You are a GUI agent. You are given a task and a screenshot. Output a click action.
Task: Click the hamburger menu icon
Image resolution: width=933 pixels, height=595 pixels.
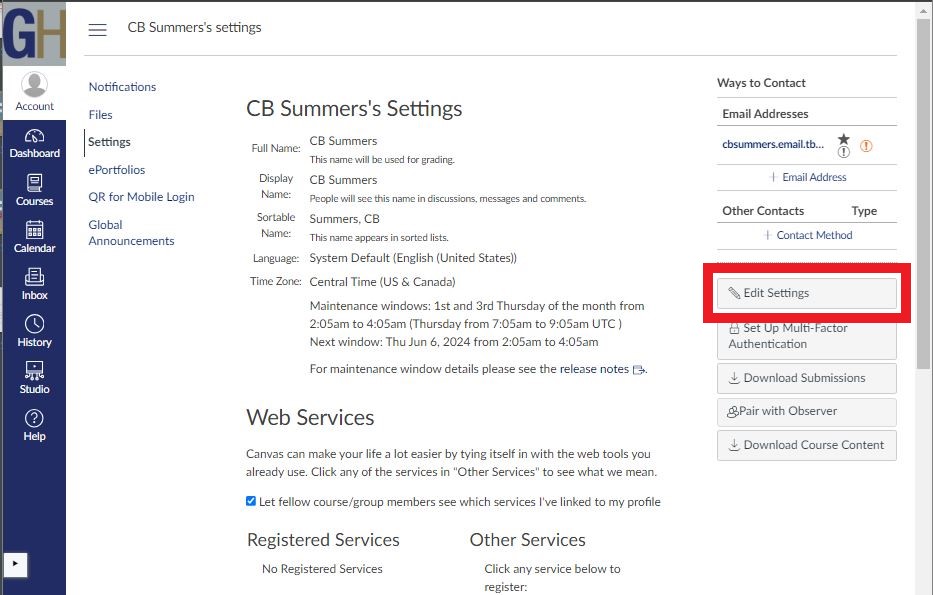[97, 29]
